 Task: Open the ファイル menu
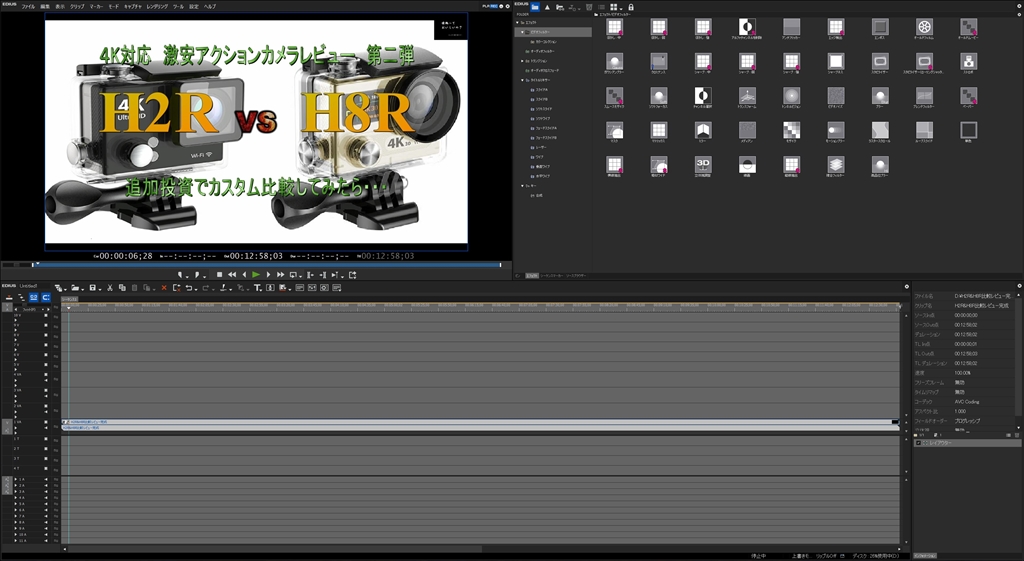coord(28,6)
